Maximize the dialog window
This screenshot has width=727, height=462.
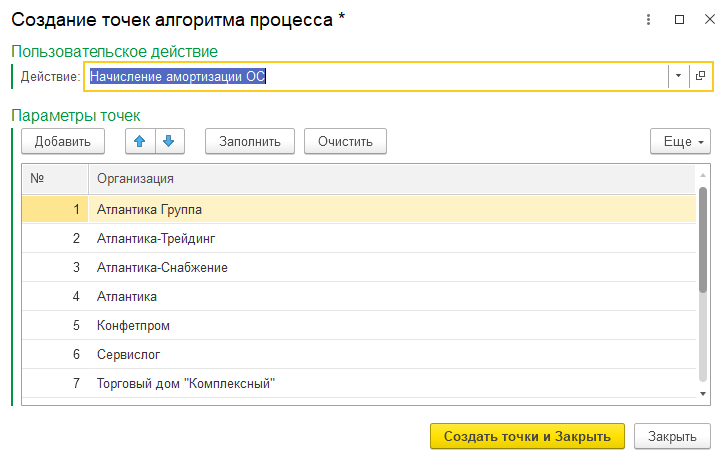pyautogui.click(x=679, y=19)
